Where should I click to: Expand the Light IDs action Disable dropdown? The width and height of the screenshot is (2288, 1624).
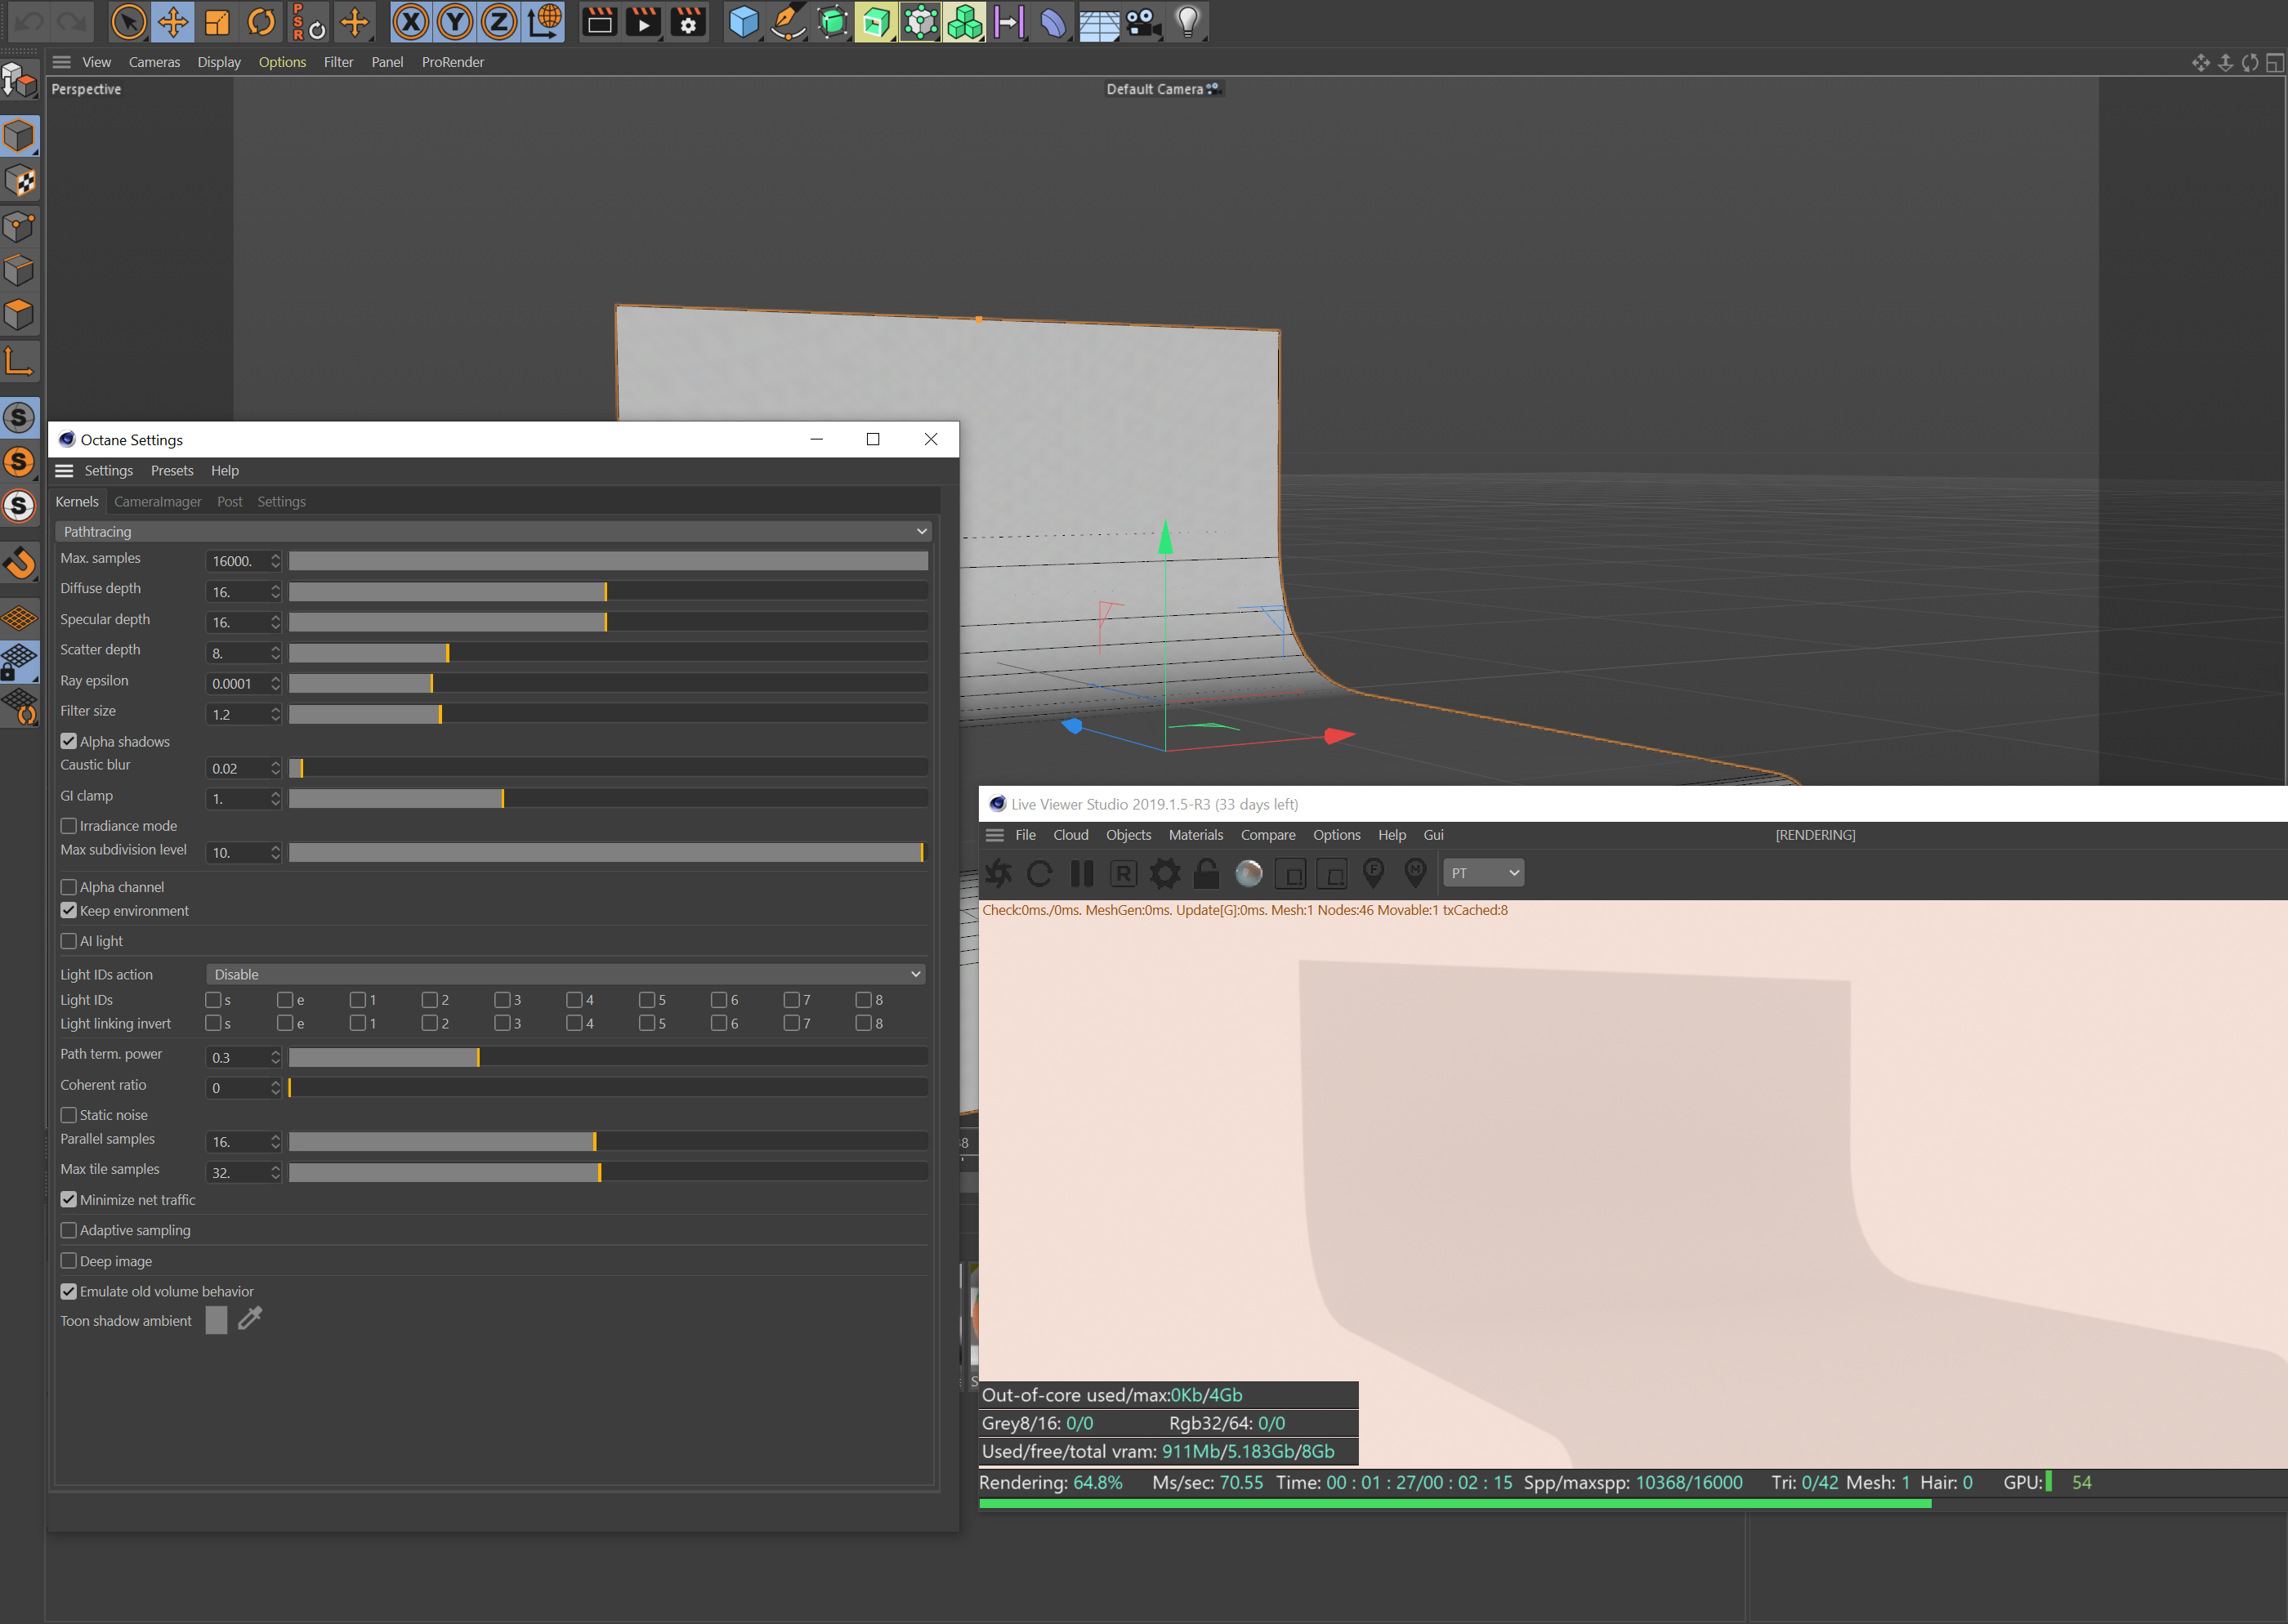(x=566, y=974)
